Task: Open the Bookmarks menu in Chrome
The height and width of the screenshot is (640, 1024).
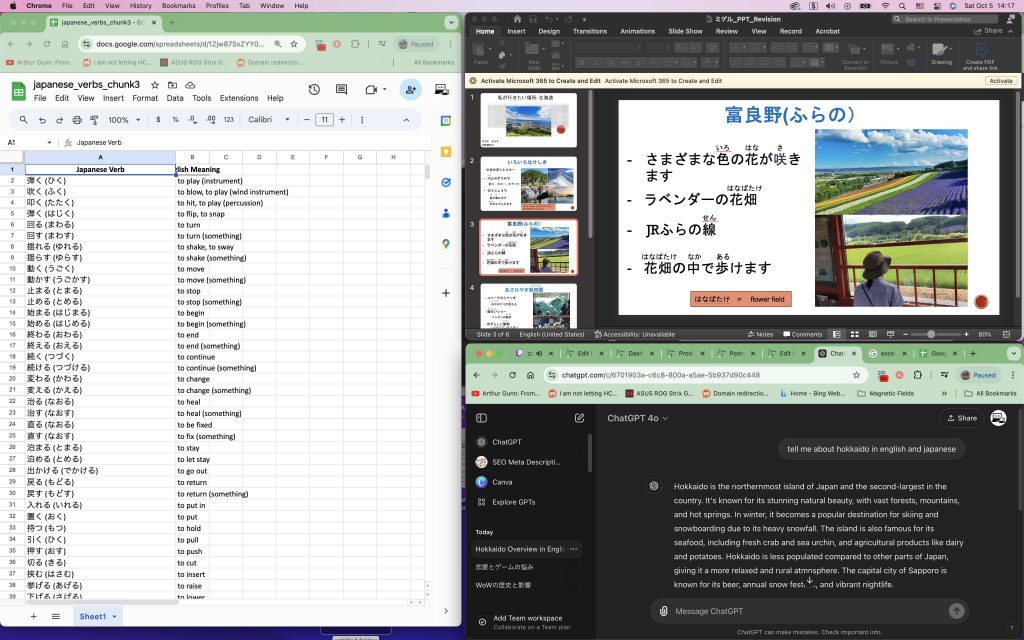Action: click(x=179, y=4)
